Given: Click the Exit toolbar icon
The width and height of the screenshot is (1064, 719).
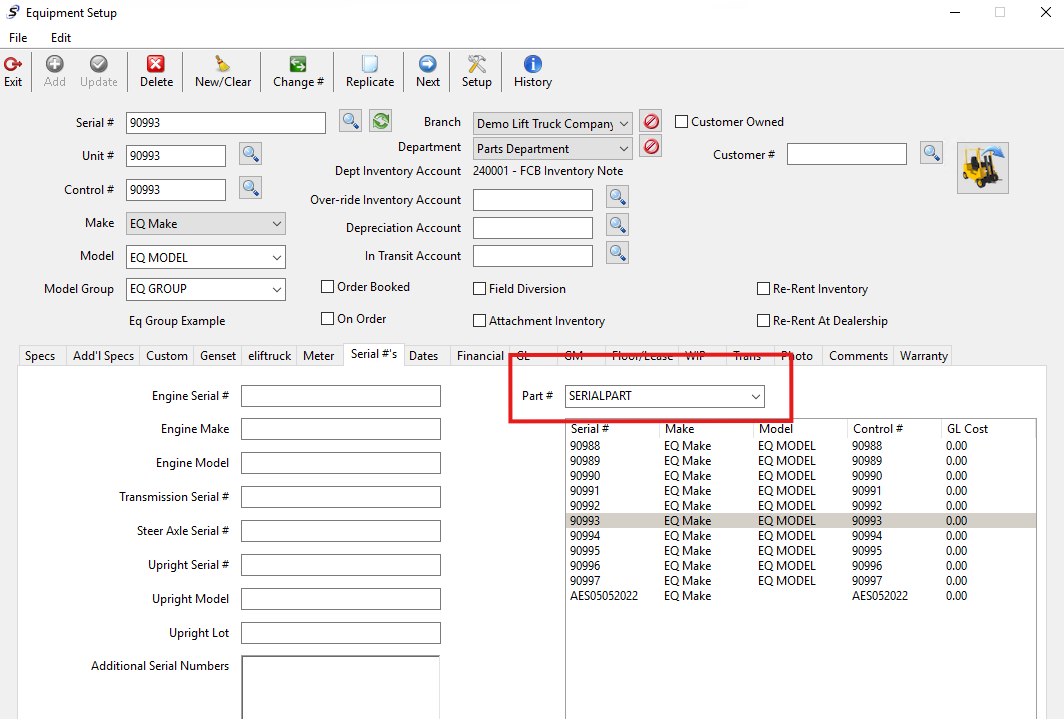Looking at the screenshot, I should [13, 64].
